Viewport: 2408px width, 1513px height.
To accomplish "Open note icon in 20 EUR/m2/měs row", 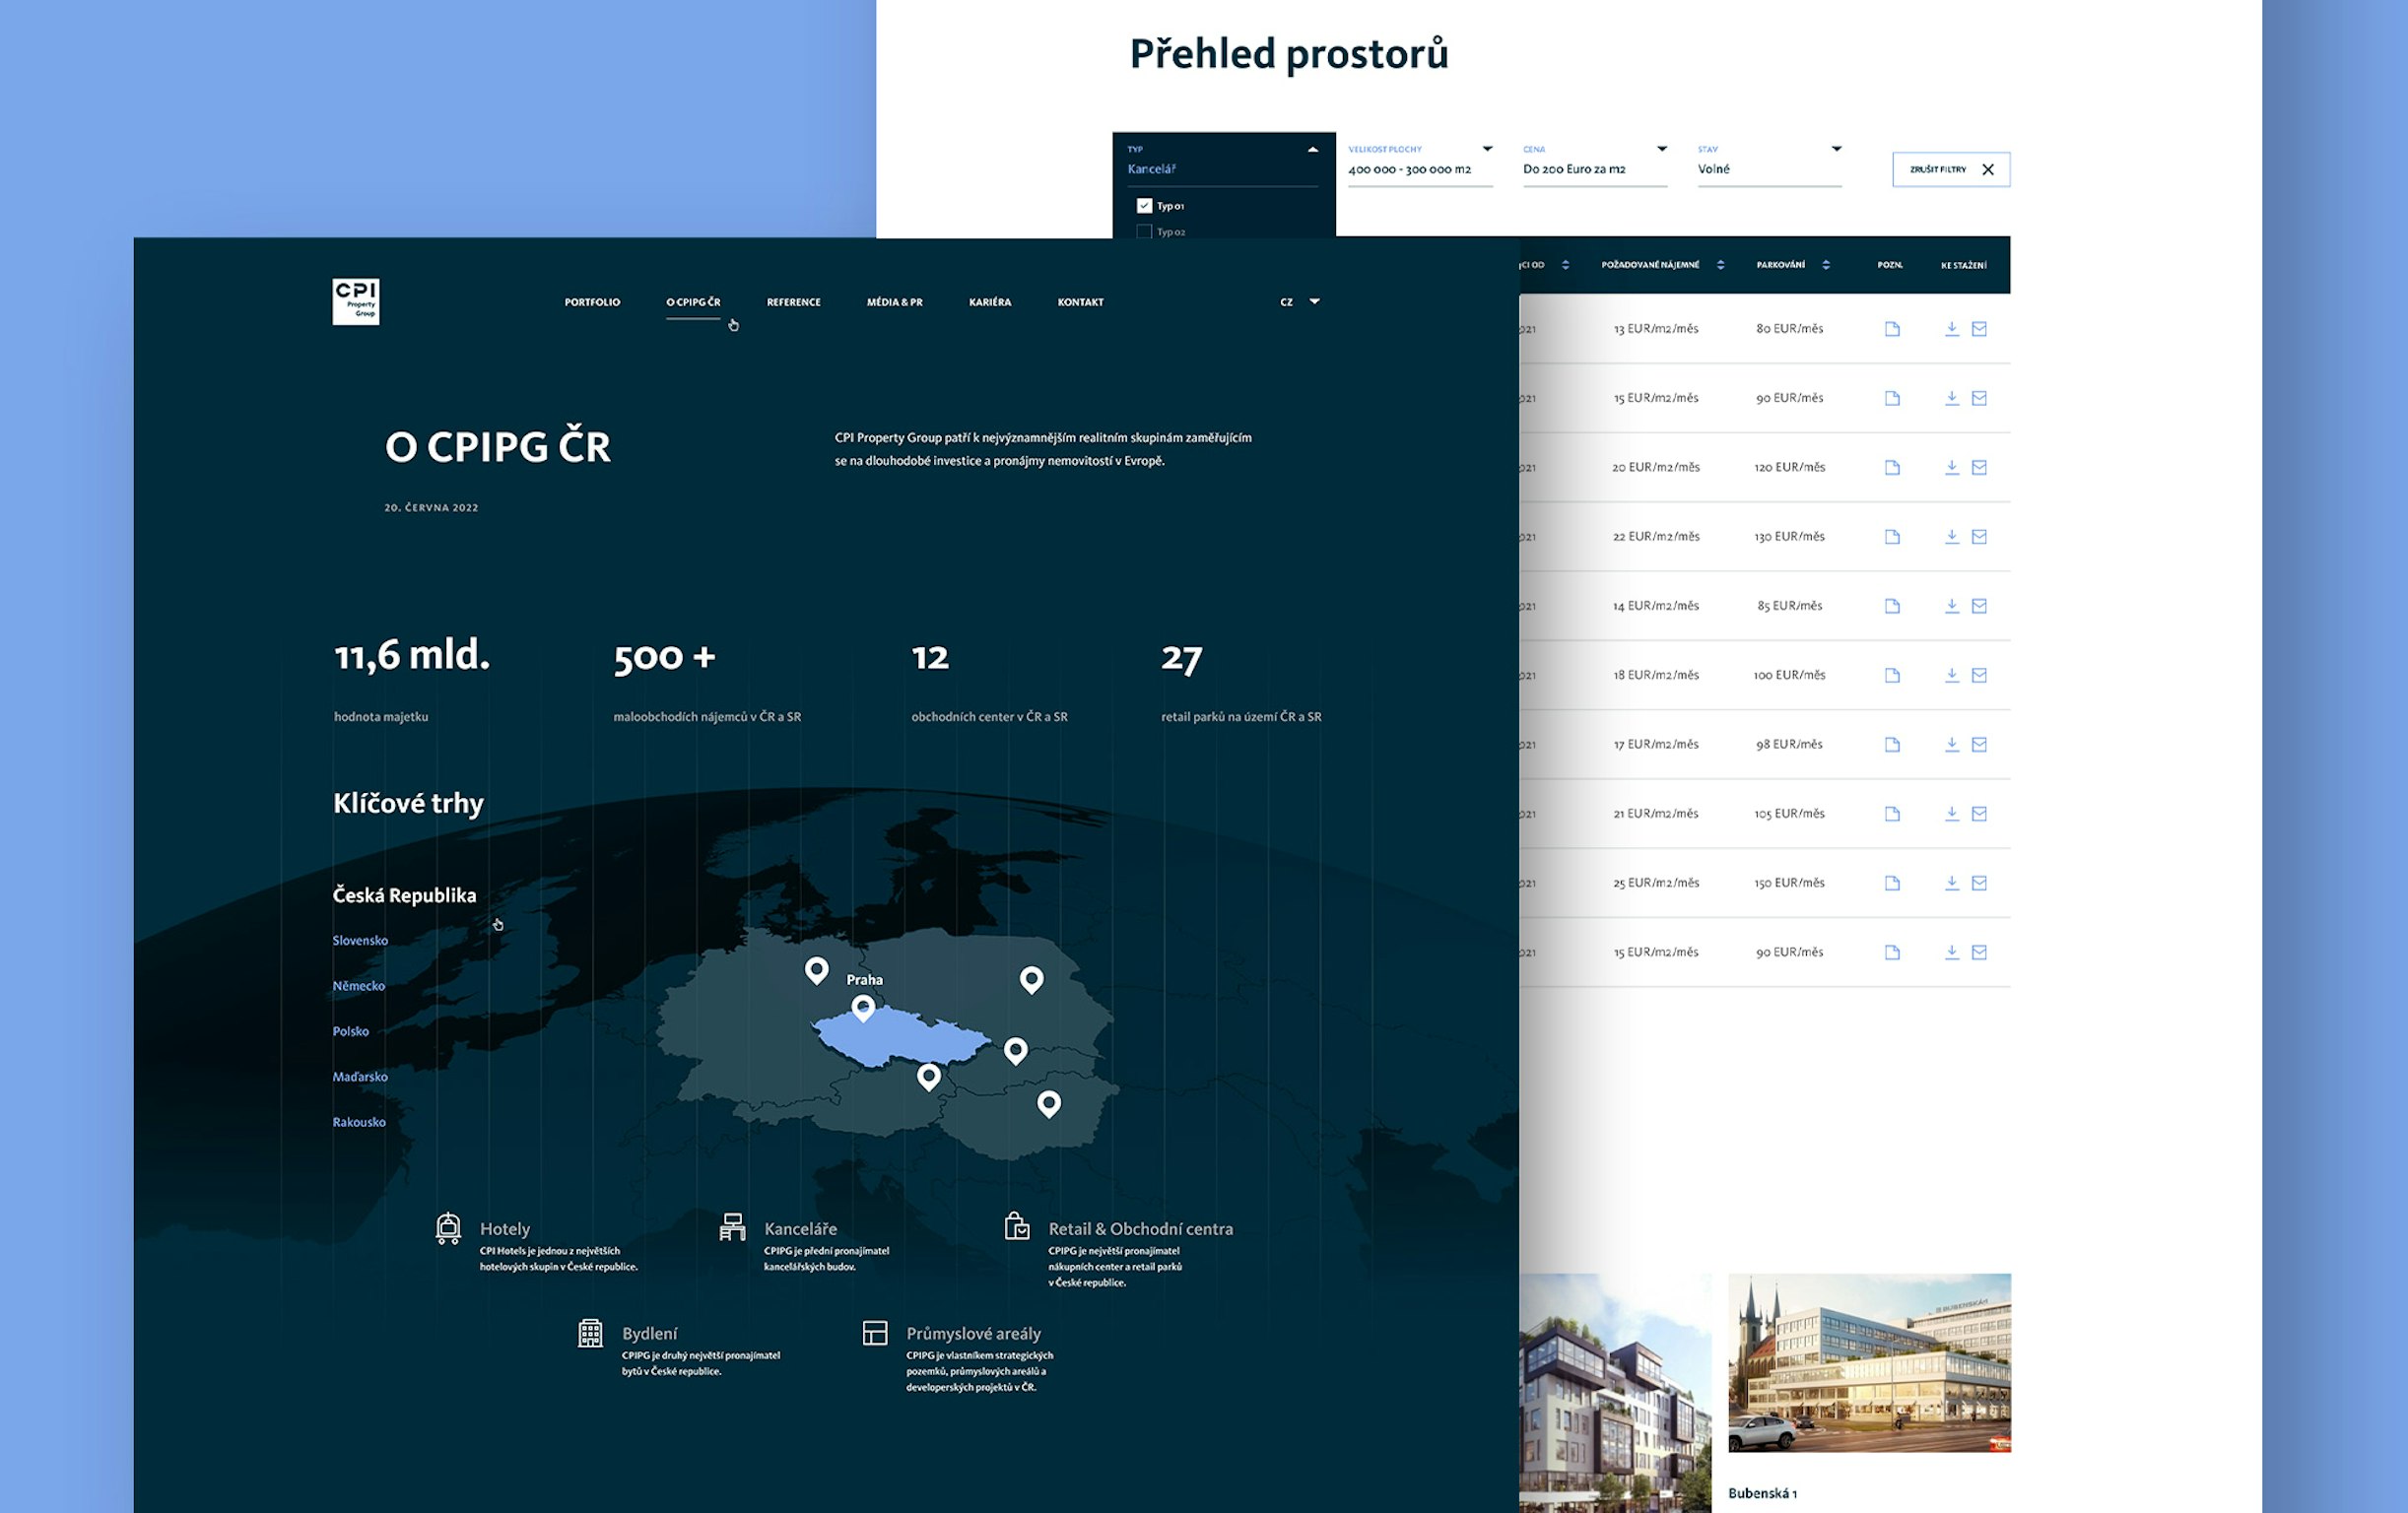I will pyautogui.click(x=1892, y=467).
